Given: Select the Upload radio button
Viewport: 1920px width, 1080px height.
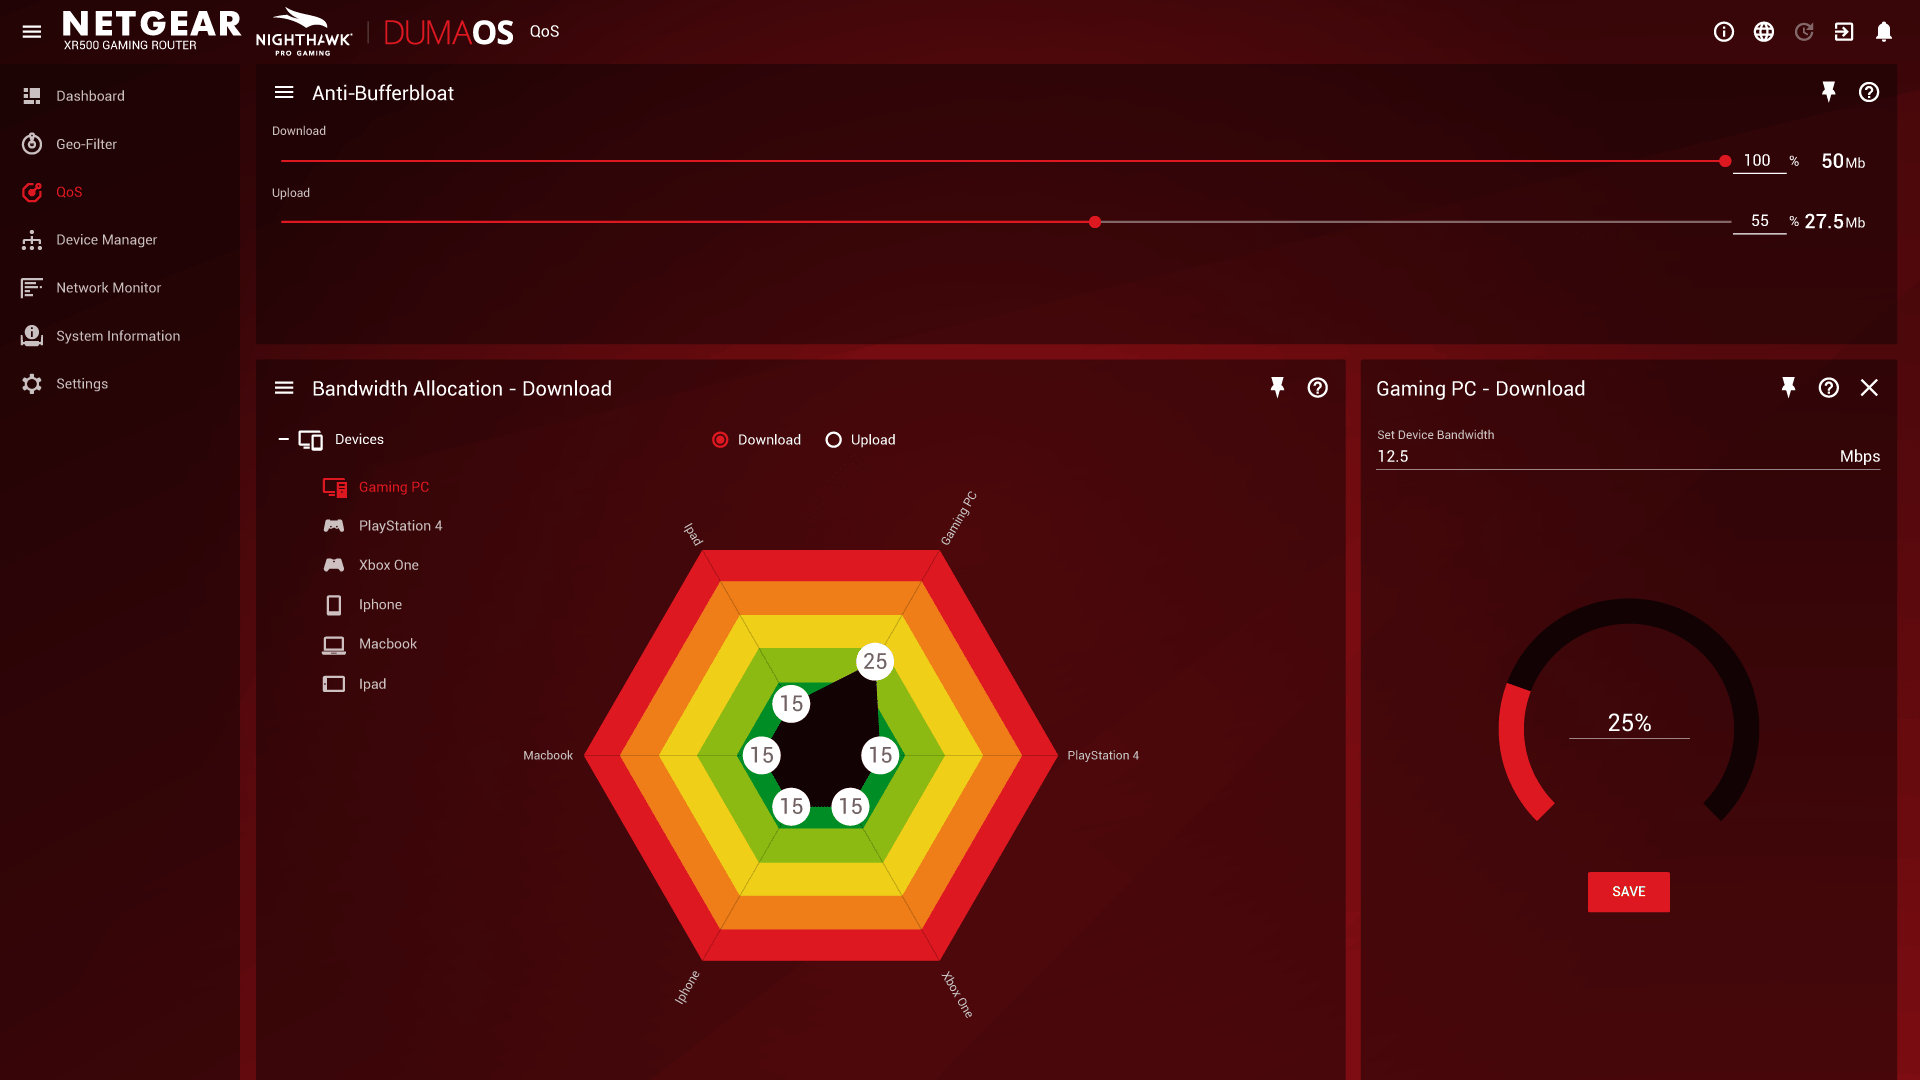Looking at the screenshot, I should point(833,440).
